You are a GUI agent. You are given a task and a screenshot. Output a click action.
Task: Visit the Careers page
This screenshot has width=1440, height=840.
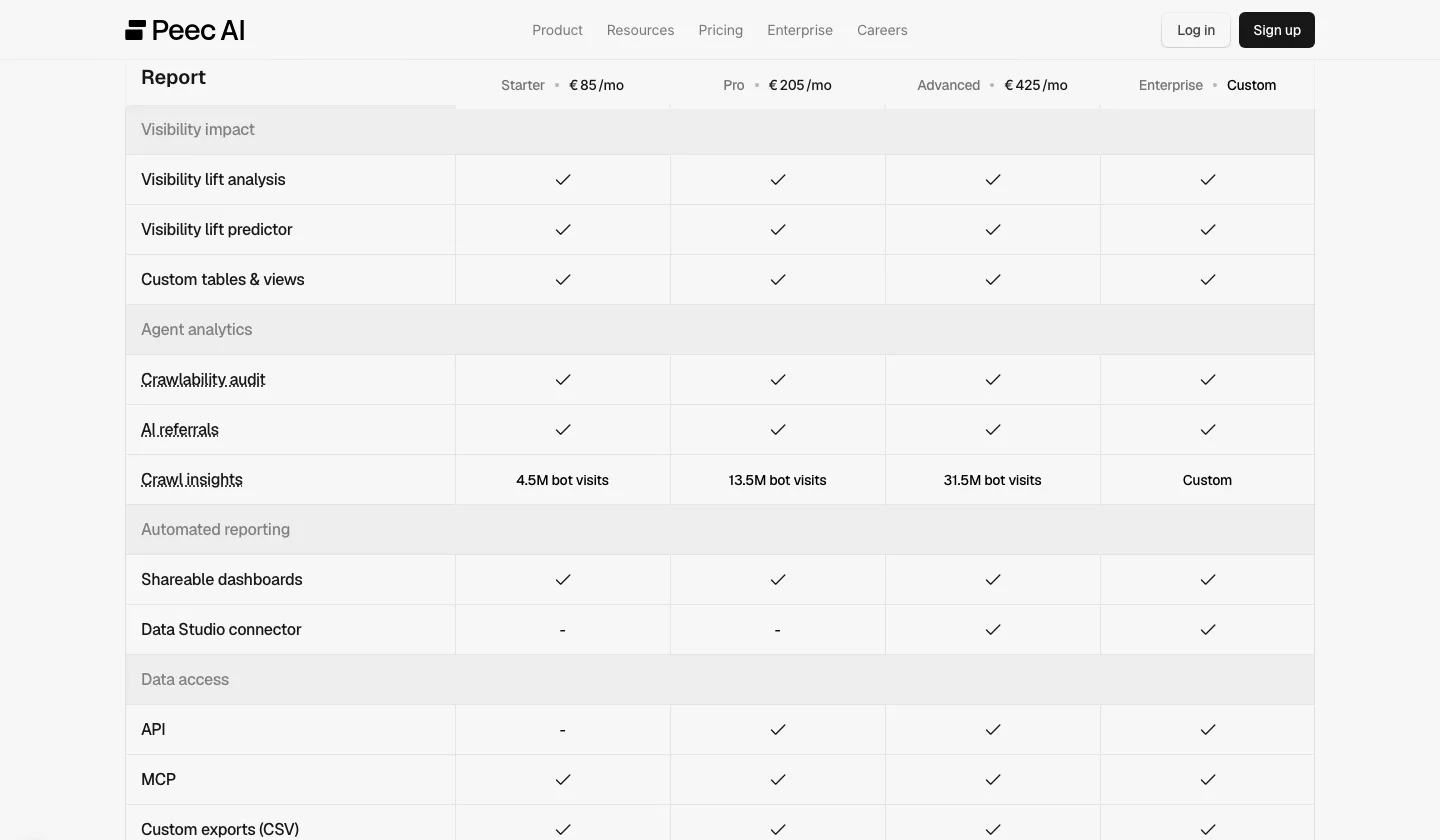point(882,30)
